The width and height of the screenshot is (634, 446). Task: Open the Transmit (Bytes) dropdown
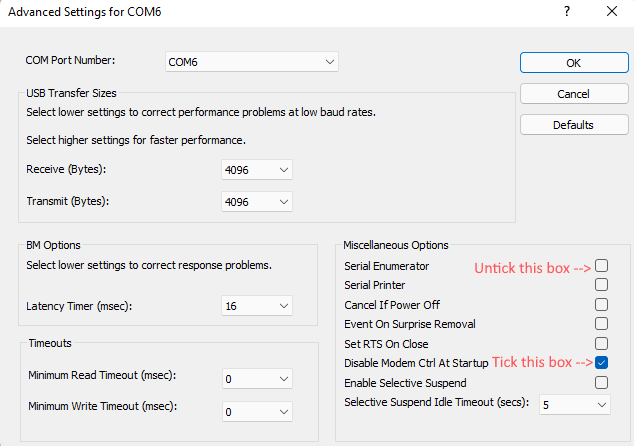[x=257, y=201]
